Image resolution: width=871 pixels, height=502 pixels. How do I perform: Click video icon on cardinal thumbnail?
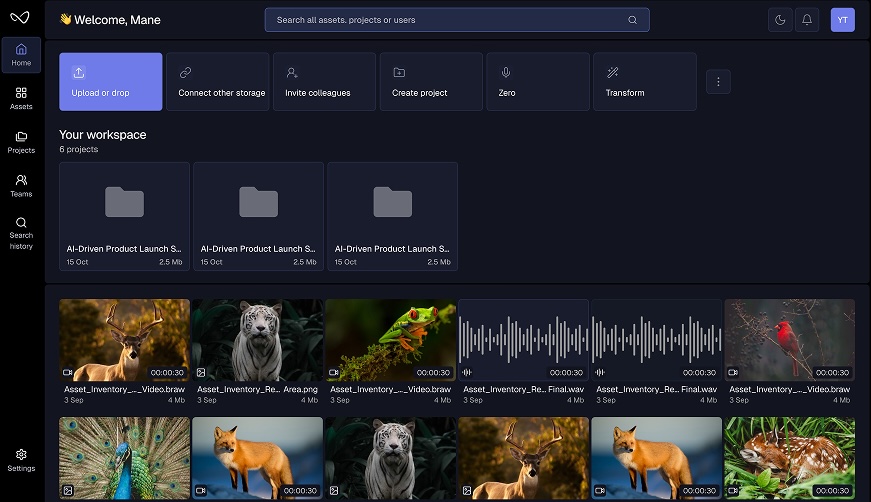733,373
